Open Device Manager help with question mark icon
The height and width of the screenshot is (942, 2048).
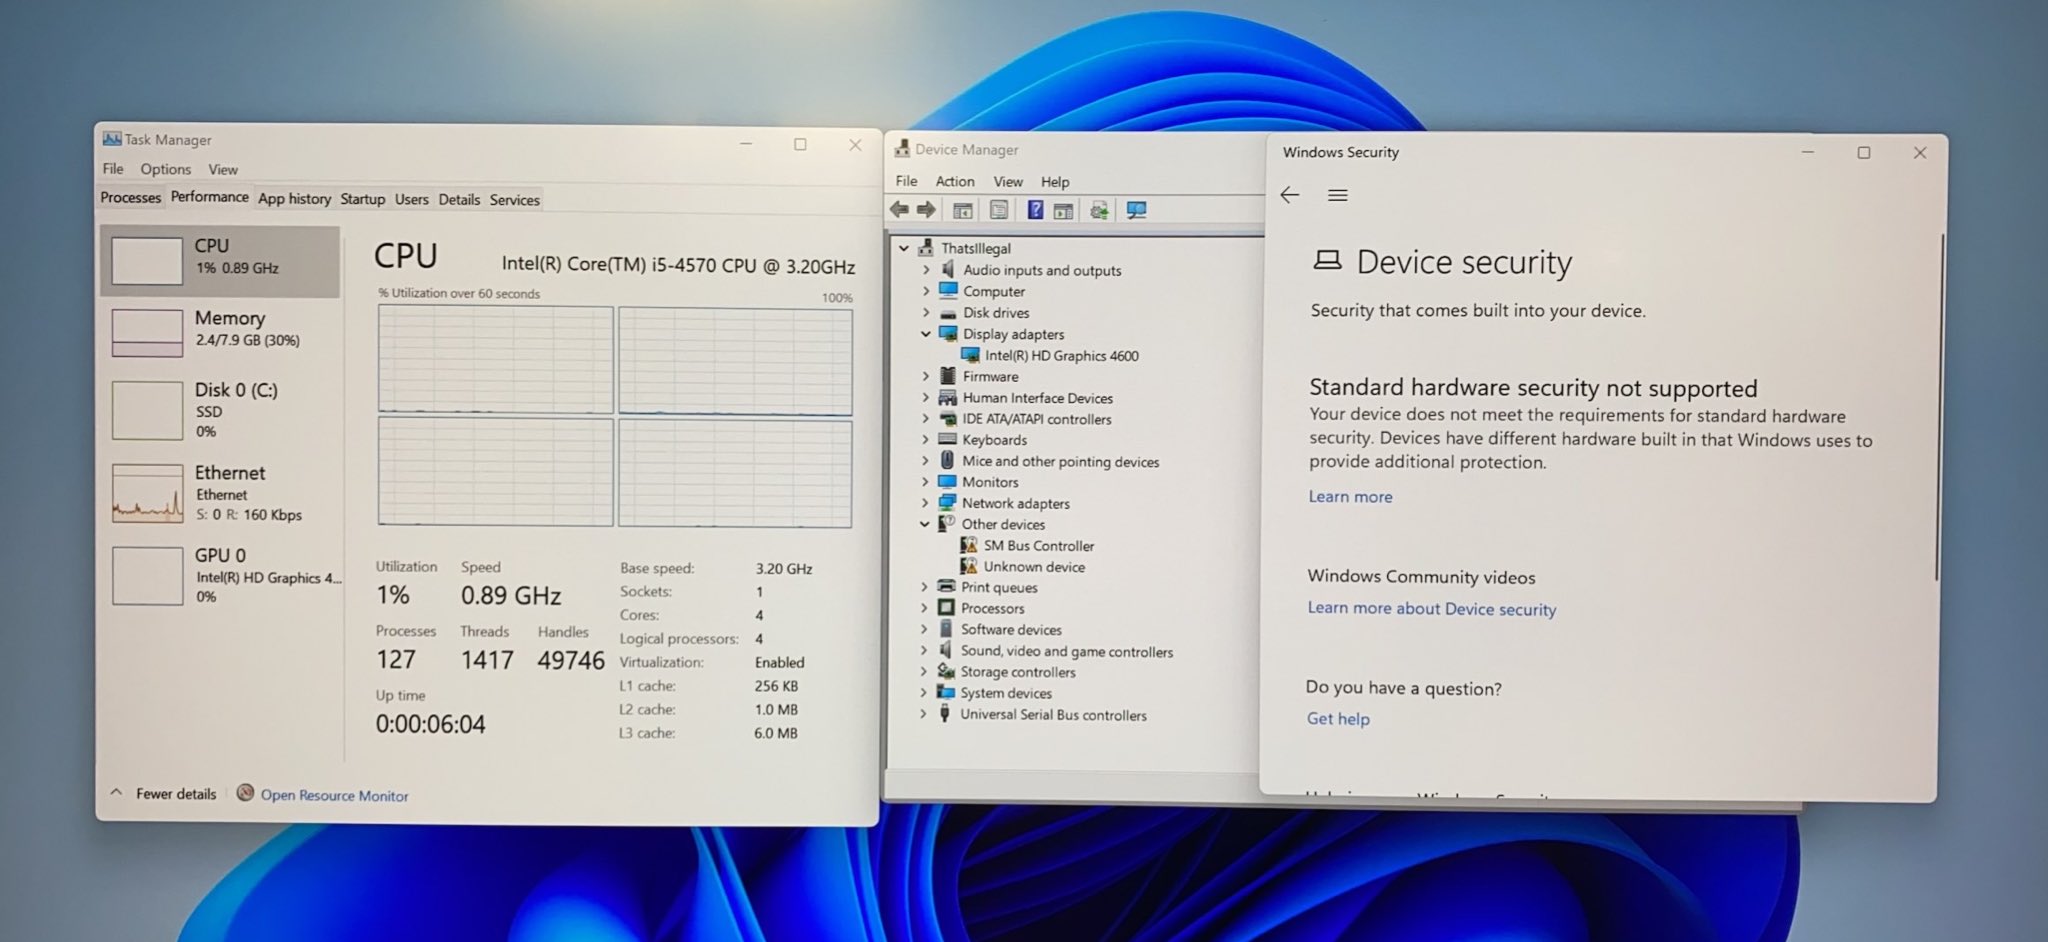pos(1037,209)
